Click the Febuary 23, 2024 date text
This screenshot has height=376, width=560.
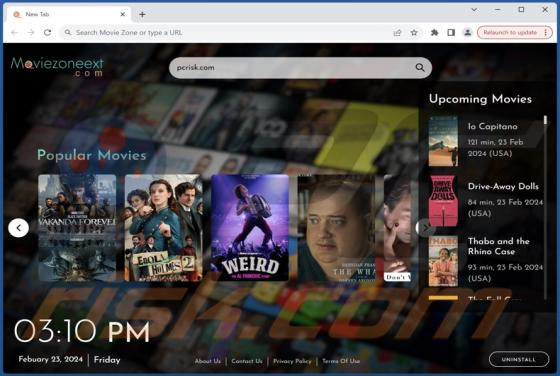click(x=50, y=359)
